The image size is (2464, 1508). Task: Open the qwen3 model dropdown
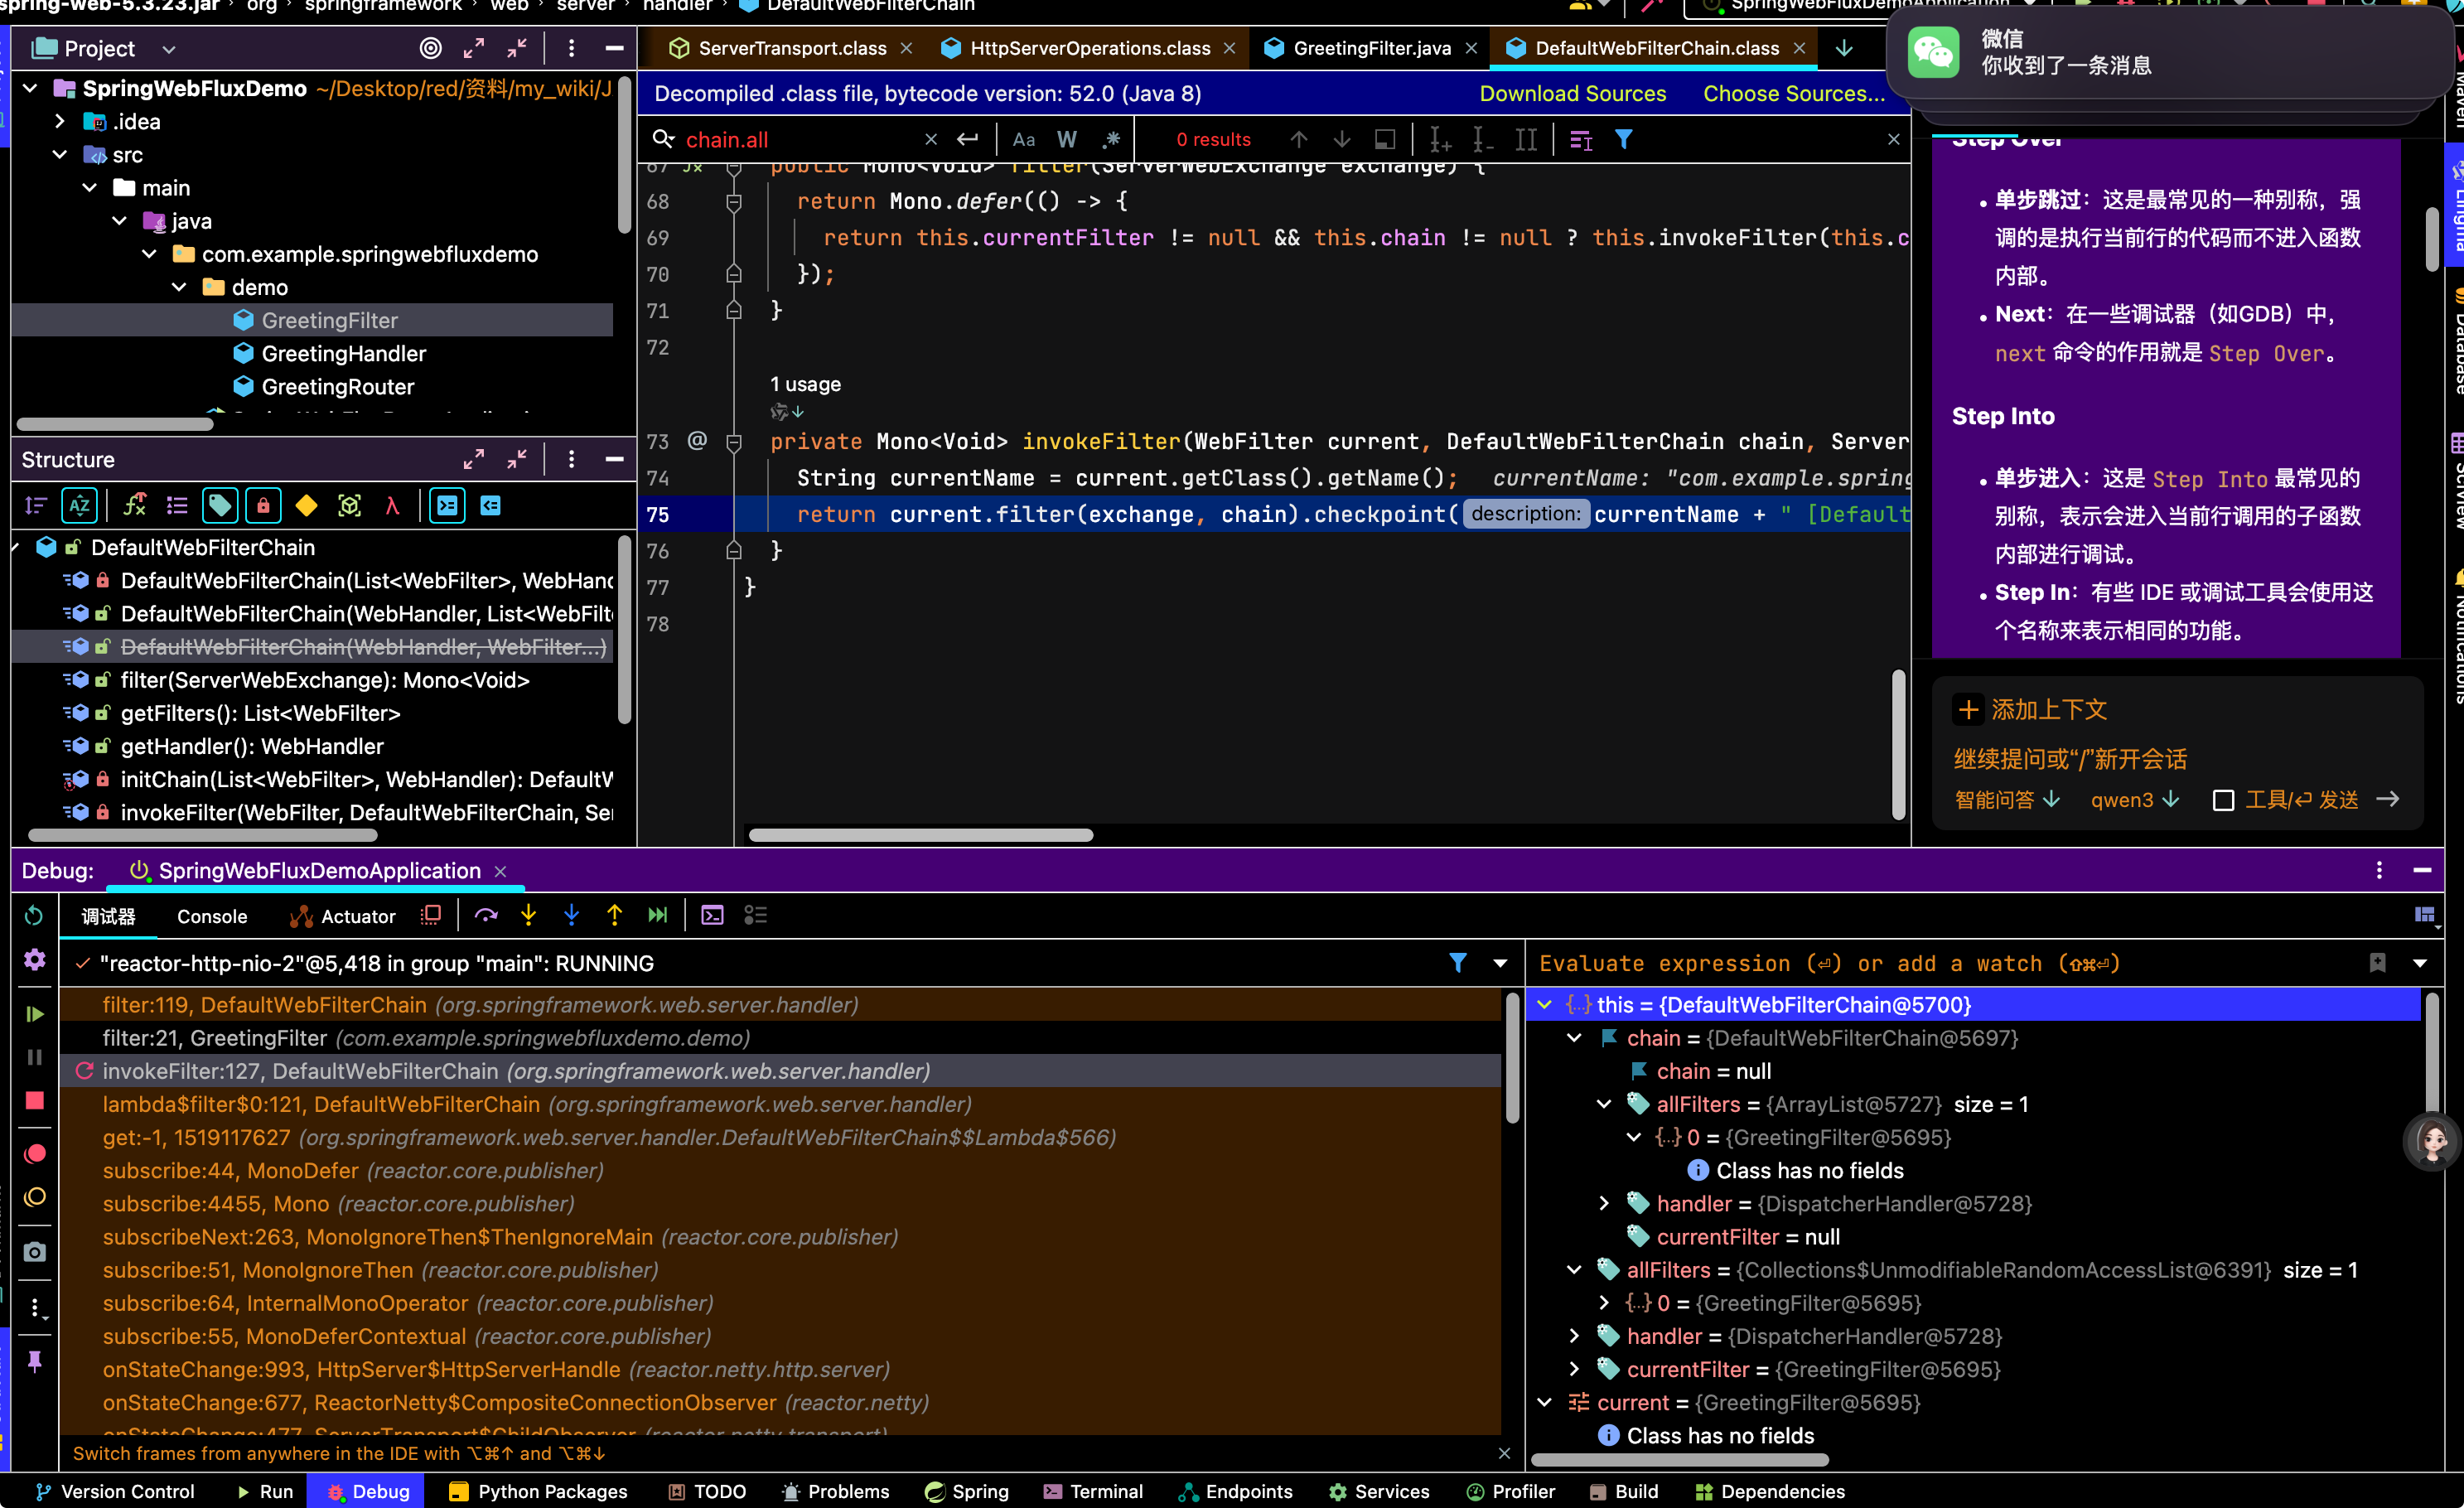pyautogui.click(x=2134, y=800)
